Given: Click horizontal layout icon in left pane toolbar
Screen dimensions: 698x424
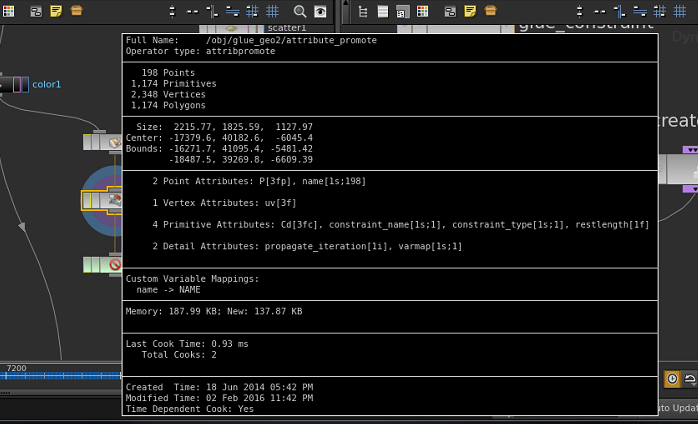Looking at the screenshot, I should point(192,12).
